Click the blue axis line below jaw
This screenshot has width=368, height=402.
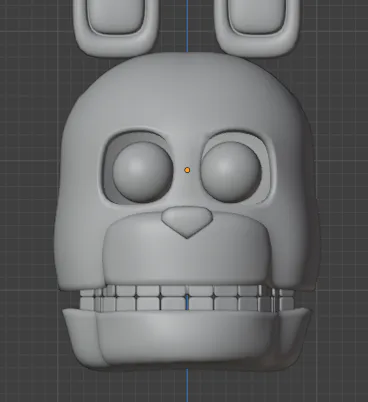pyautogui.click(x=187, y=385)
